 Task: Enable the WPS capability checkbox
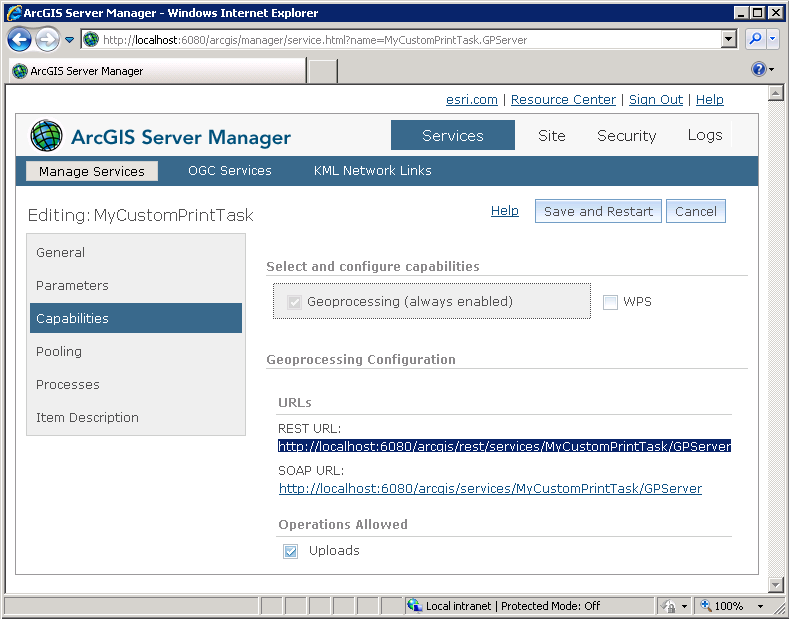[610, 302]
